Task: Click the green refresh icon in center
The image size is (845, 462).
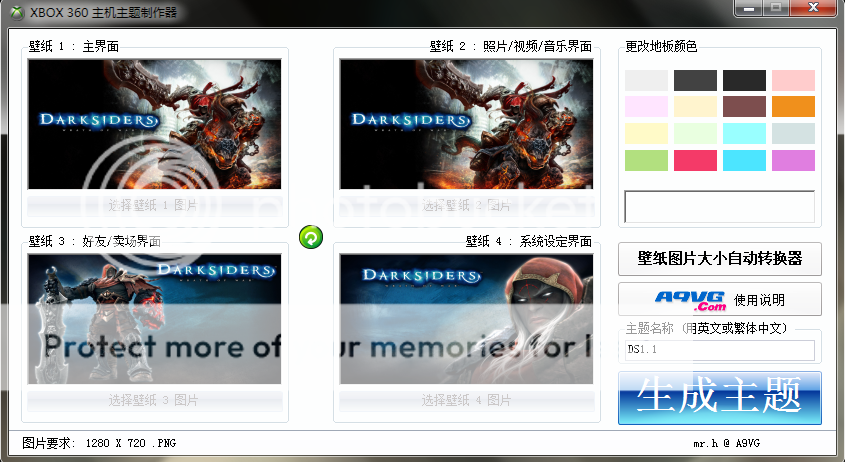Action: (311, 237)
